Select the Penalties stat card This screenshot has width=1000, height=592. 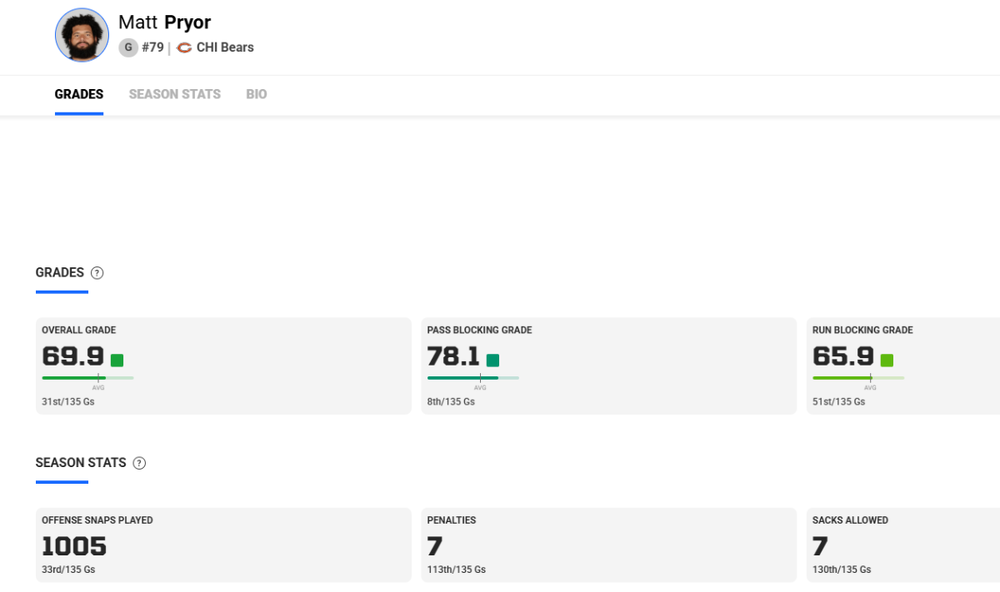coord(608,545)
